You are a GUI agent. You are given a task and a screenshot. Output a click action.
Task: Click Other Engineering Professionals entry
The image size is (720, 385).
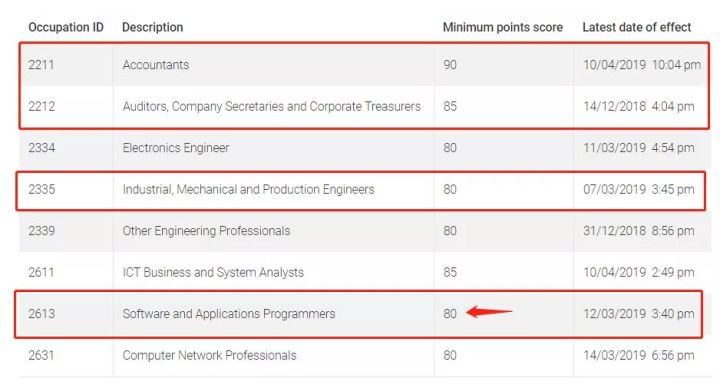(206, 231)
